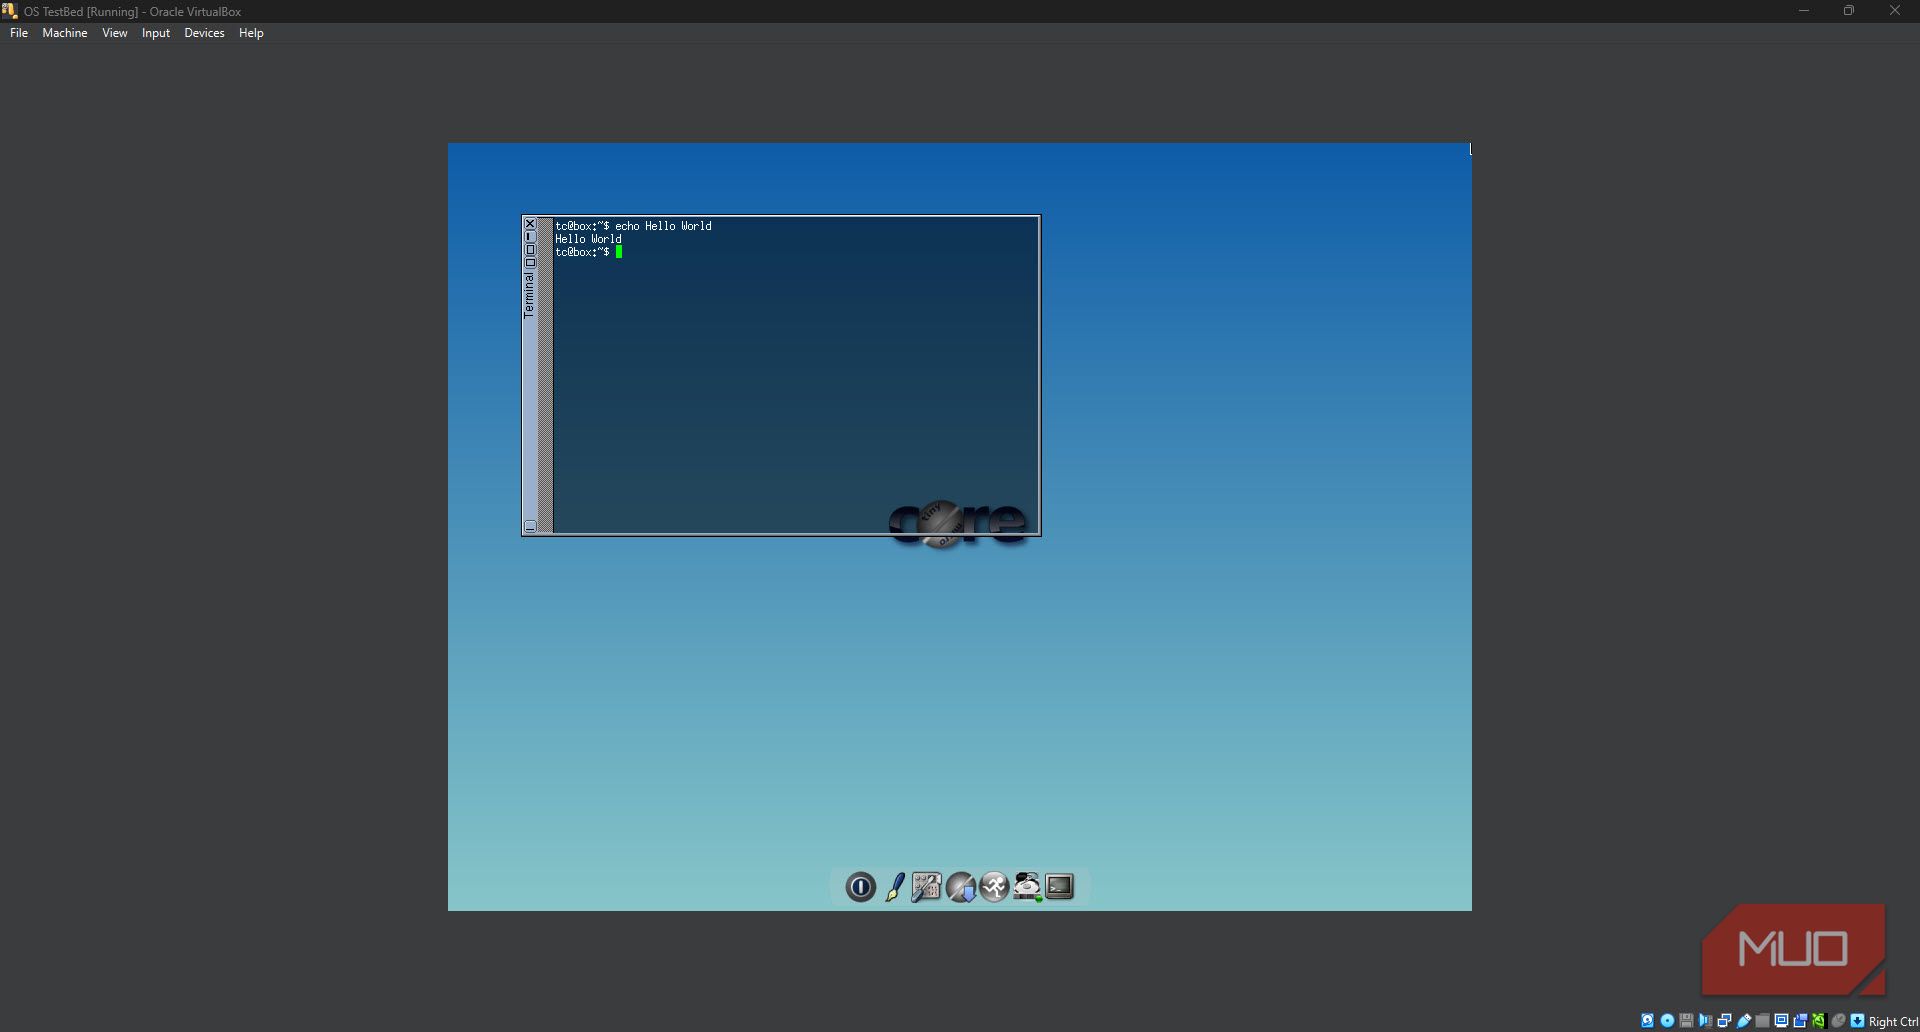Image resolution: width=1920 pixels, height=1032 pixels.
Task: Click the shared folders status icon
Action: tap(1762, 1021)
